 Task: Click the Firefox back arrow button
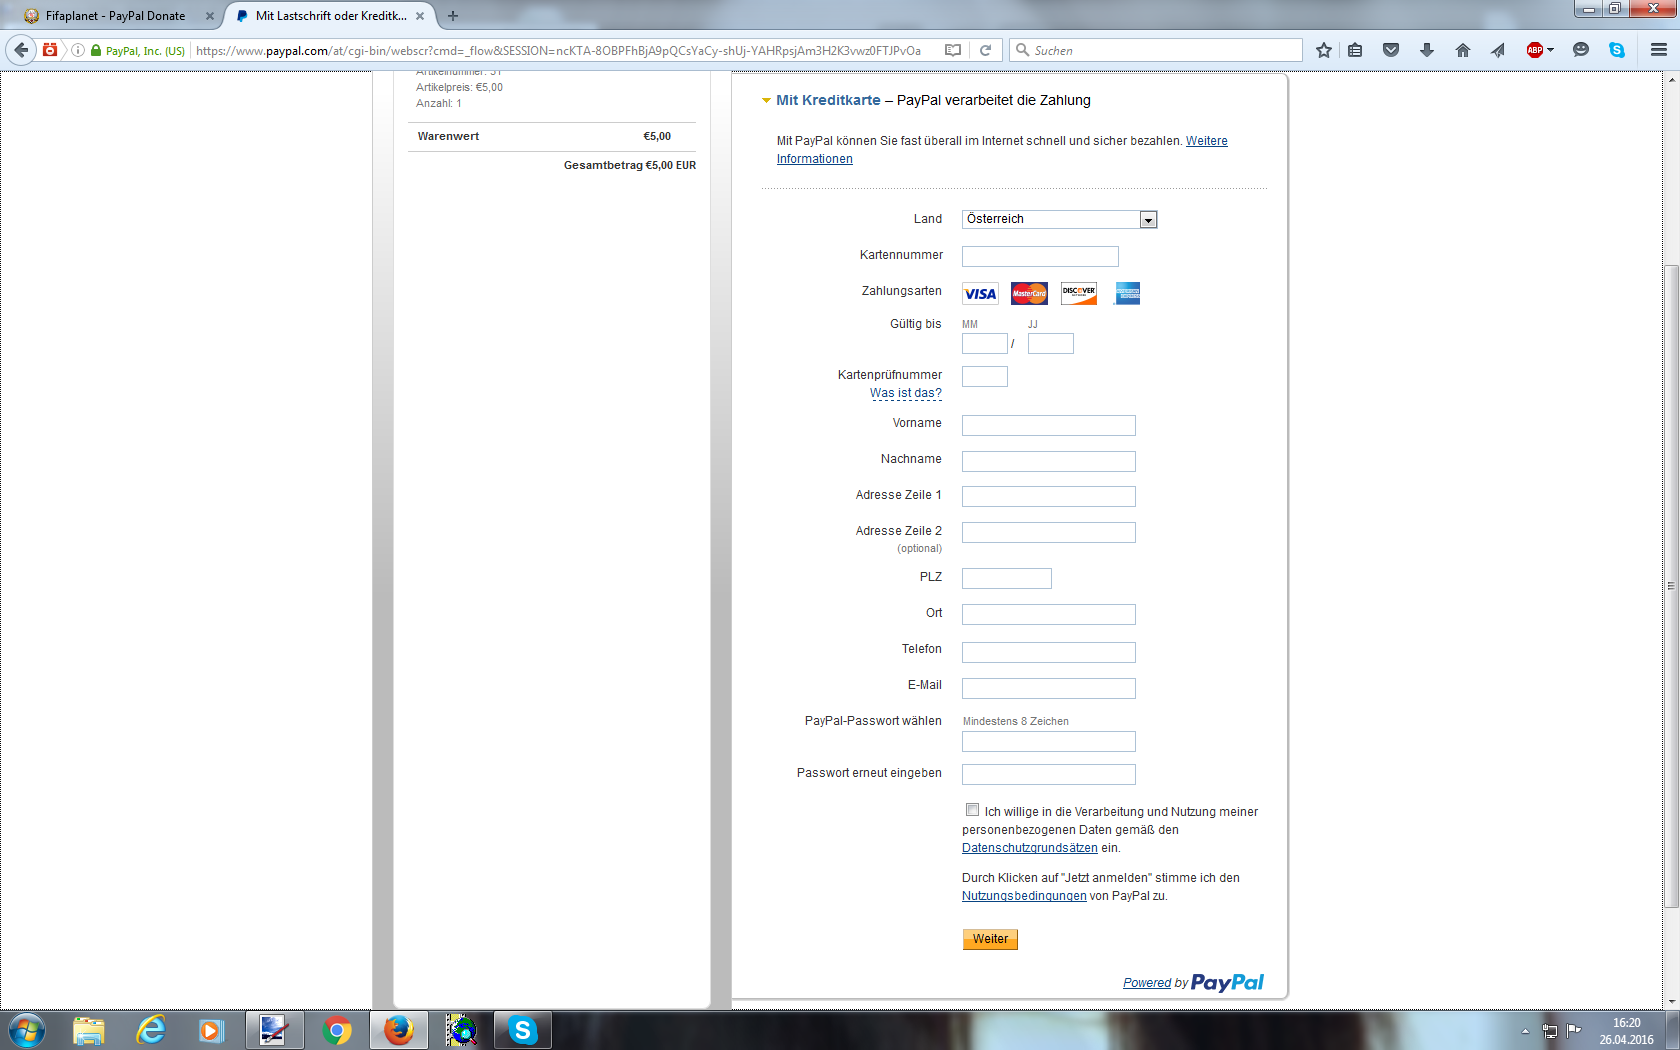click(21, 50)
